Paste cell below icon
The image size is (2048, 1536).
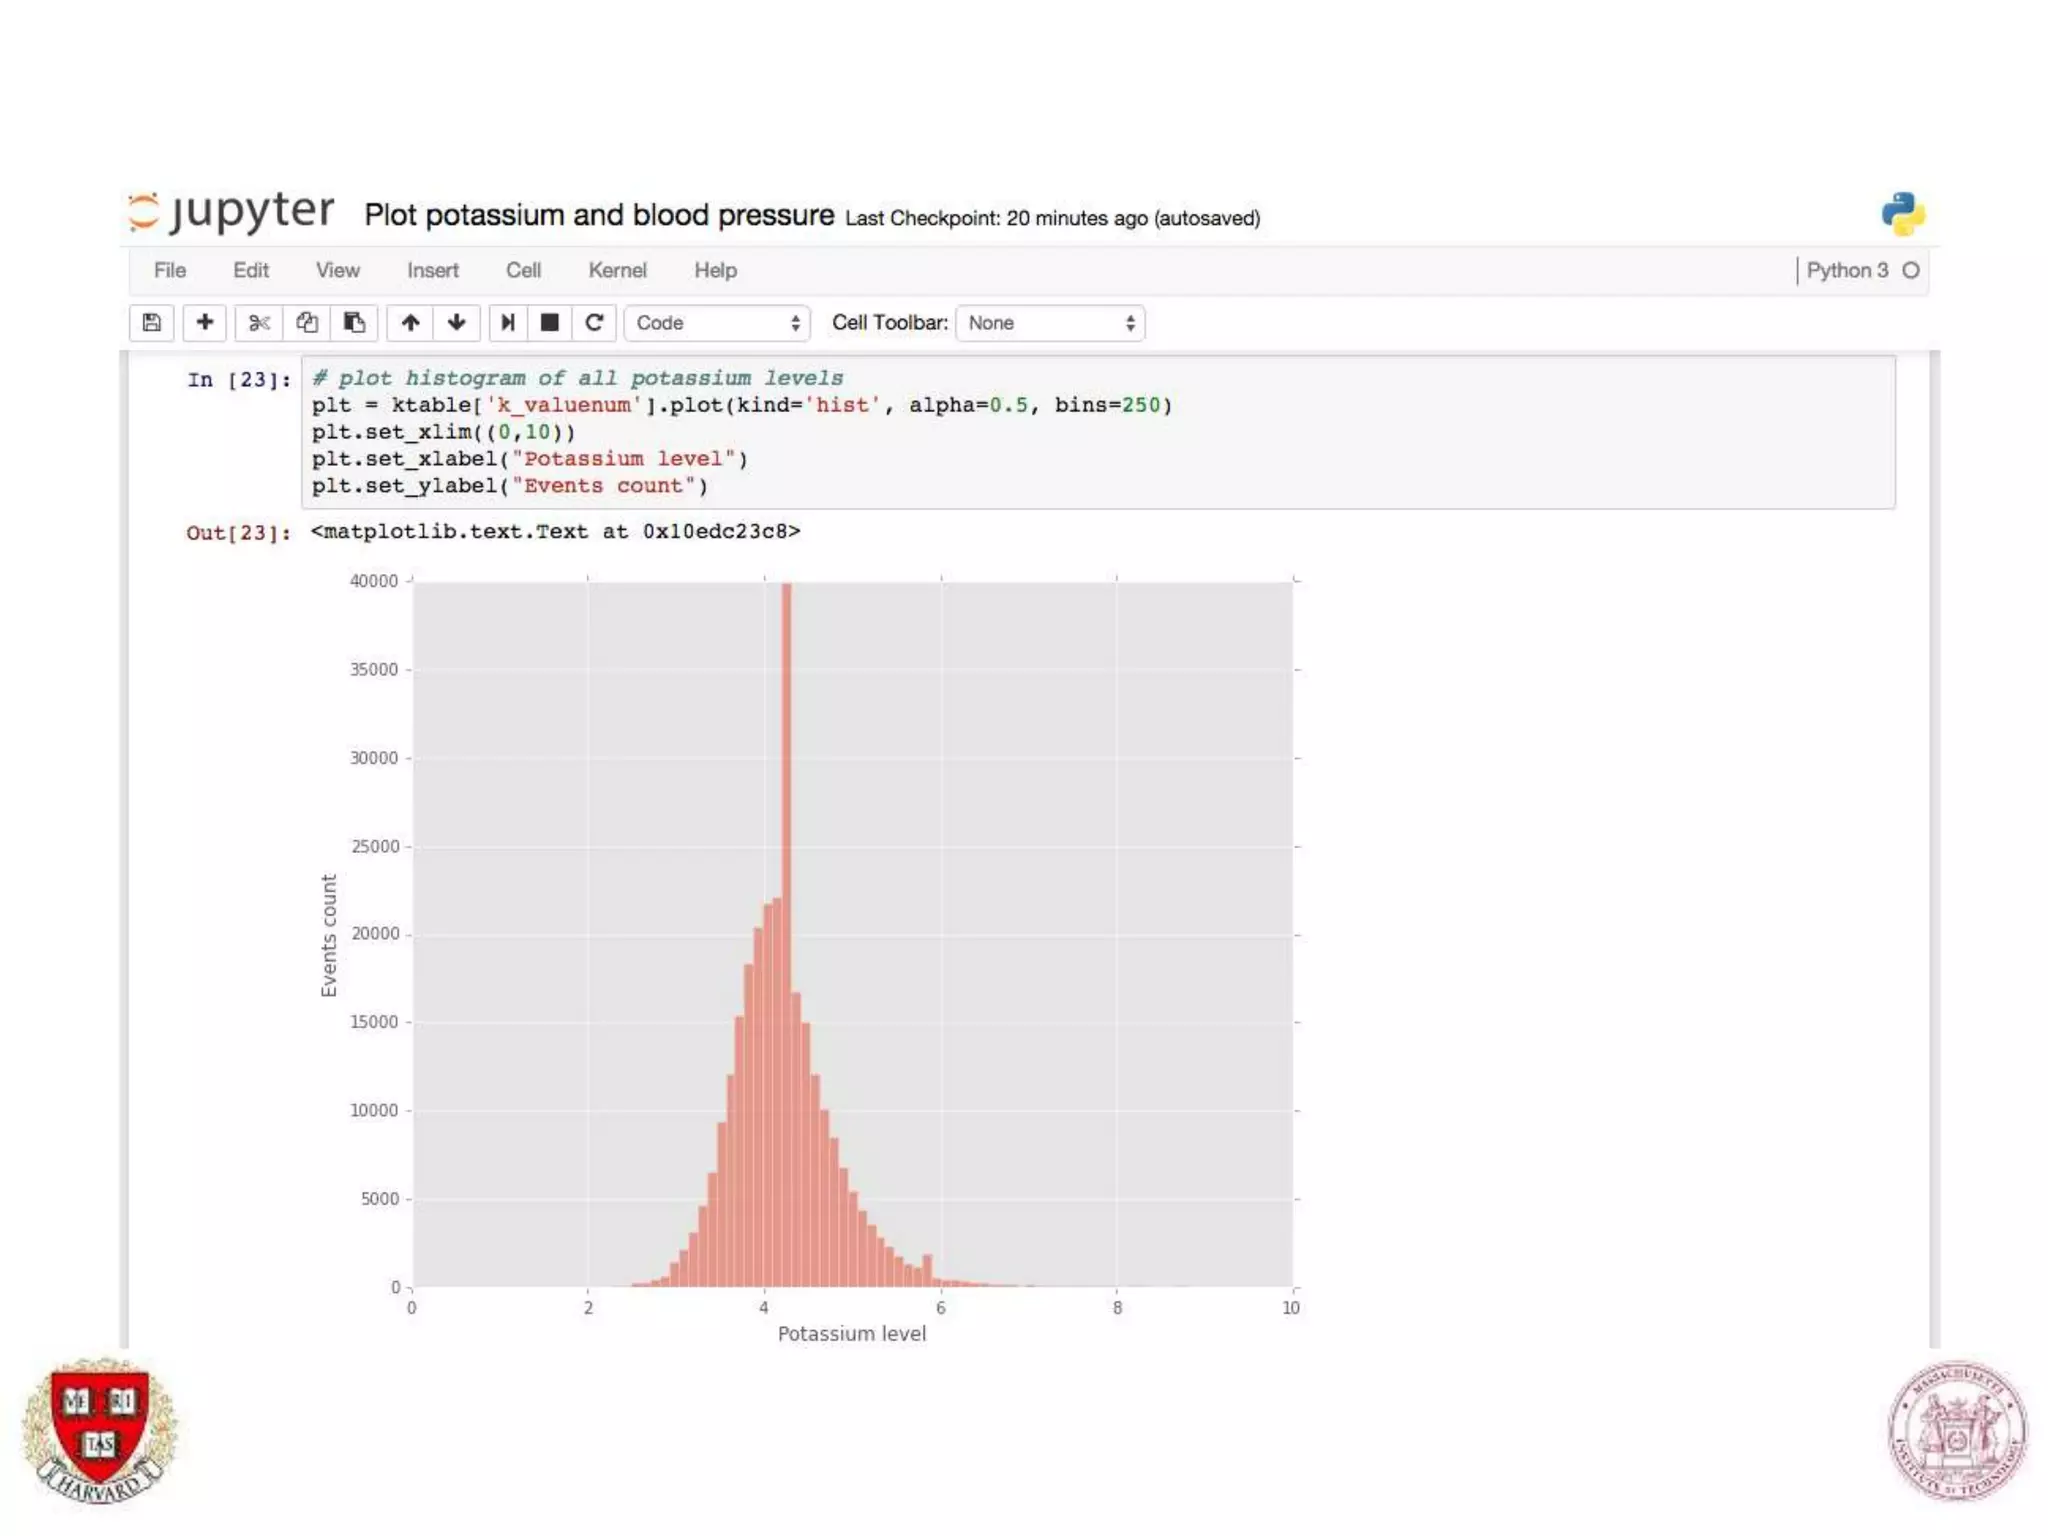pyautogui.click(x=354, y=323)
